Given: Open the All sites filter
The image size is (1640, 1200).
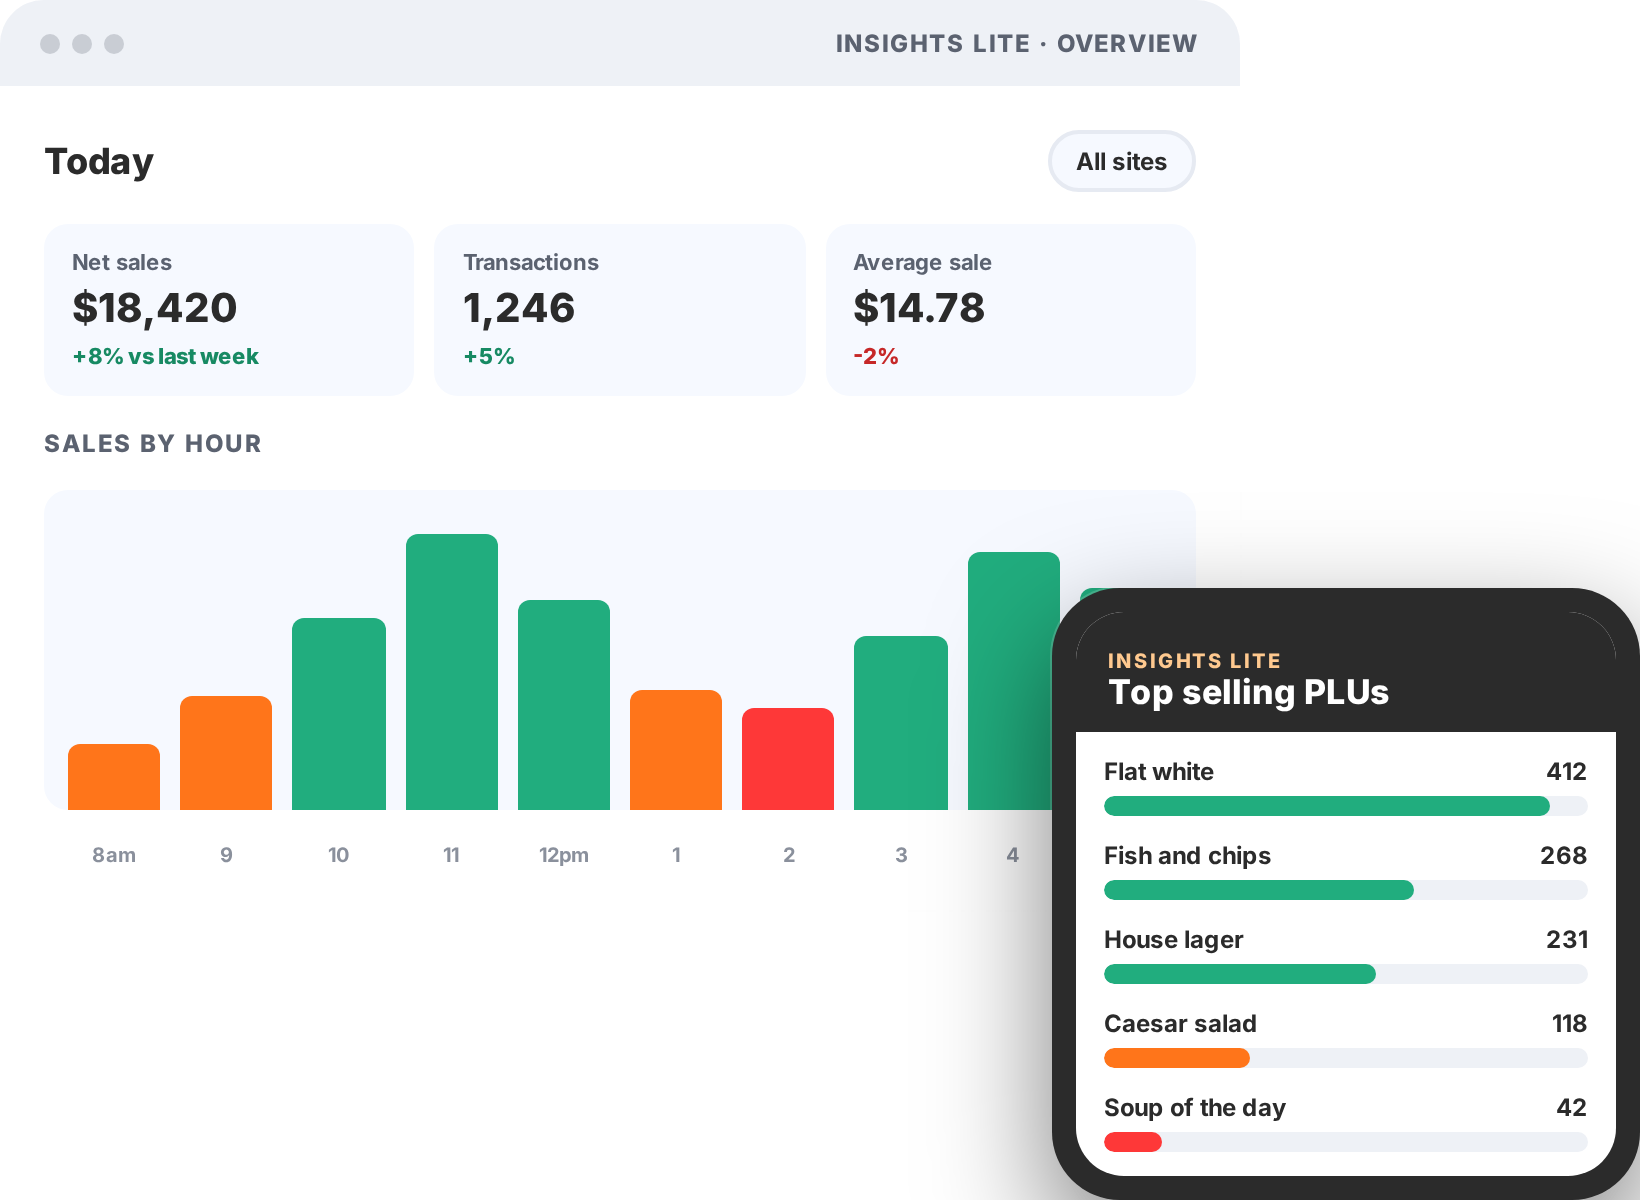Looking at the screenshot, I should pos(1121,161).
